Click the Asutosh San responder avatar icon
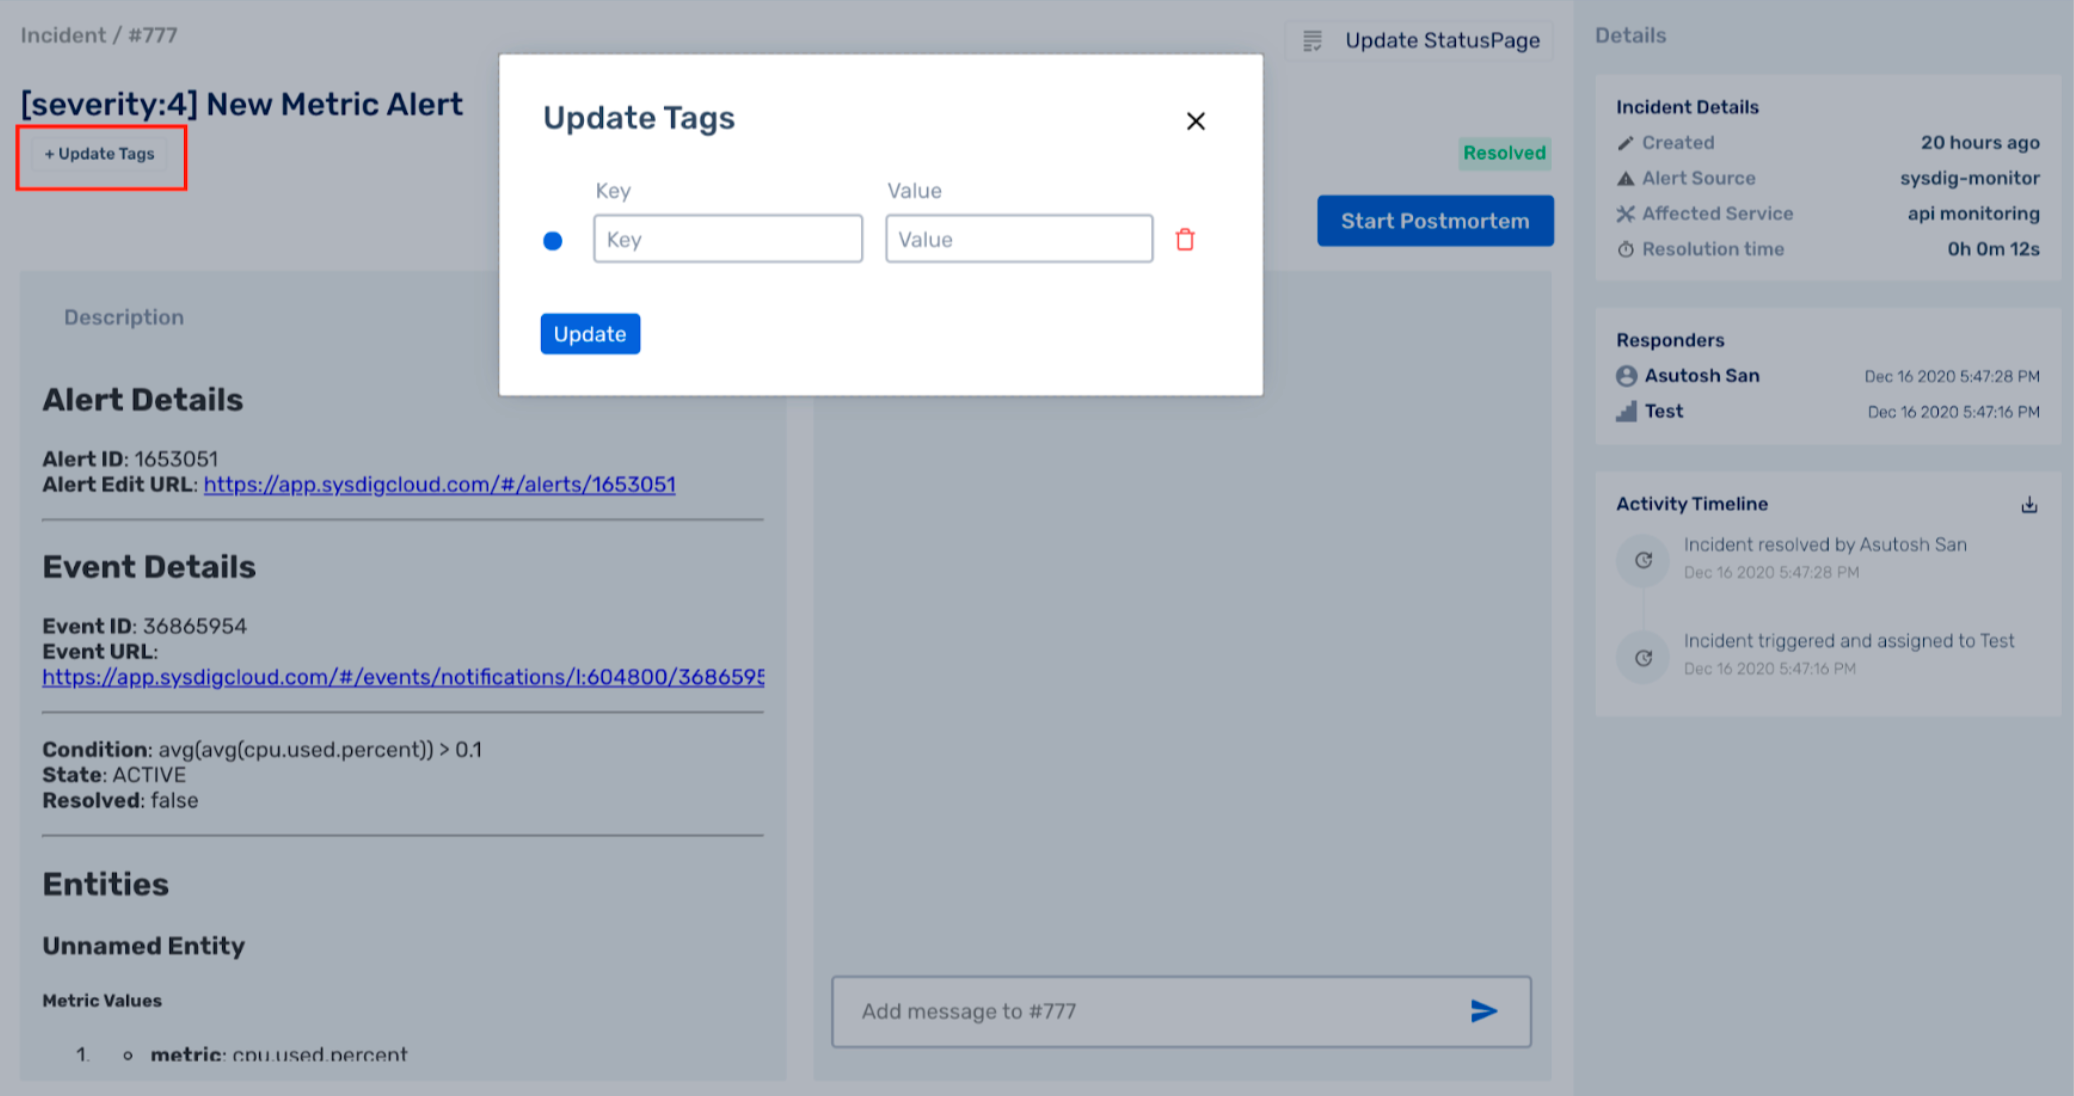Viewport: 2074px width, 1096px height. 1627,376
